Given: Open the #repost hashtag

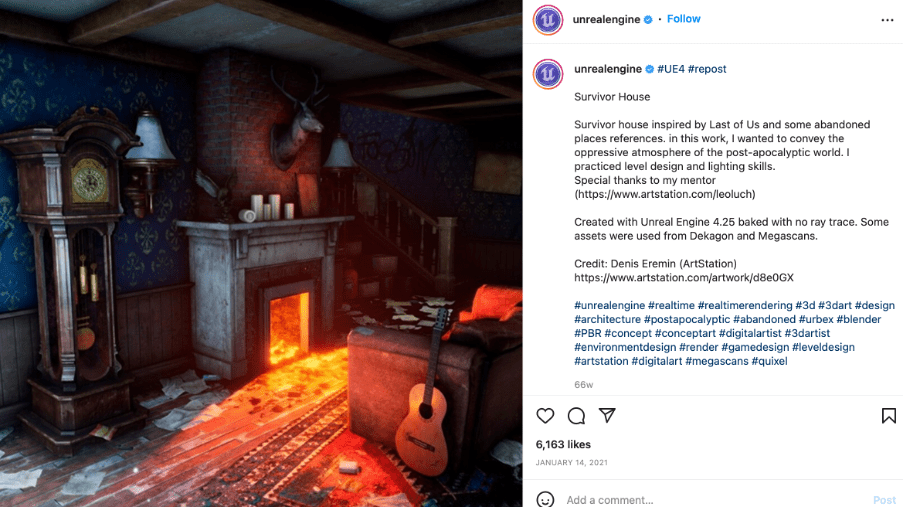Looking at the screenshot, I should click(707, 69).
